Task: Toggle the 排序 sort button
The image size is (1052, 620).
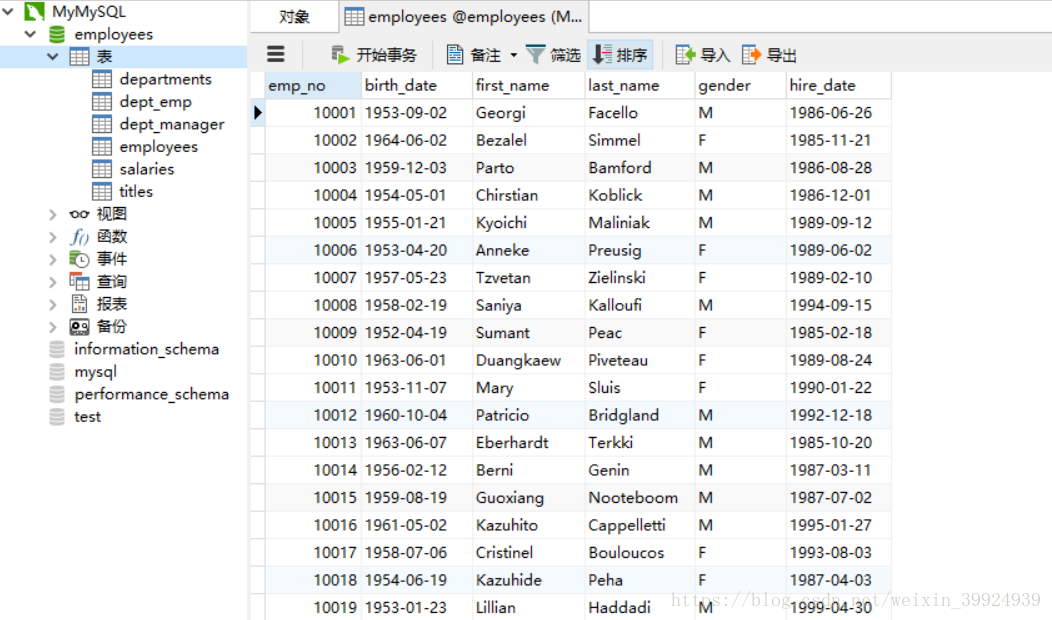Action: pyautogui.click(x=620, y=54)
